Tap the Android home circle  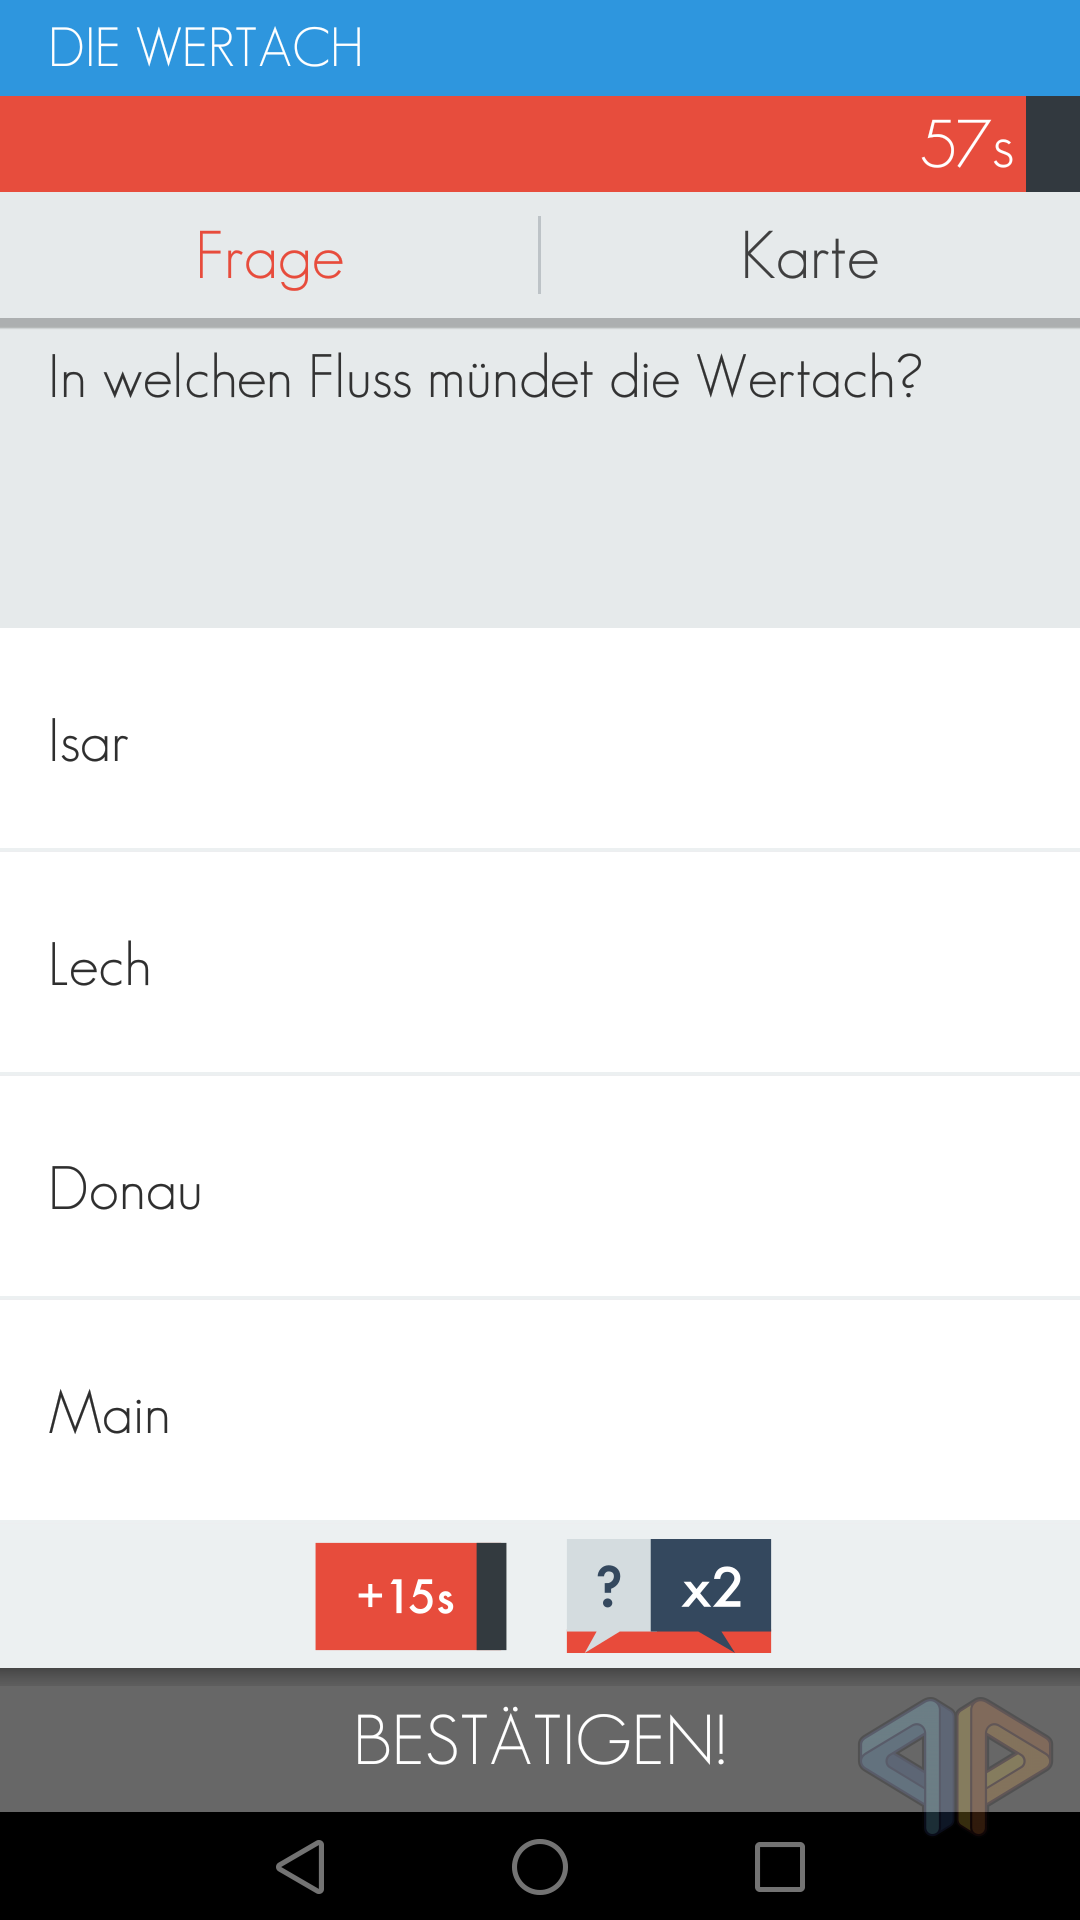pyautogui.click(x=540, y=1867)
